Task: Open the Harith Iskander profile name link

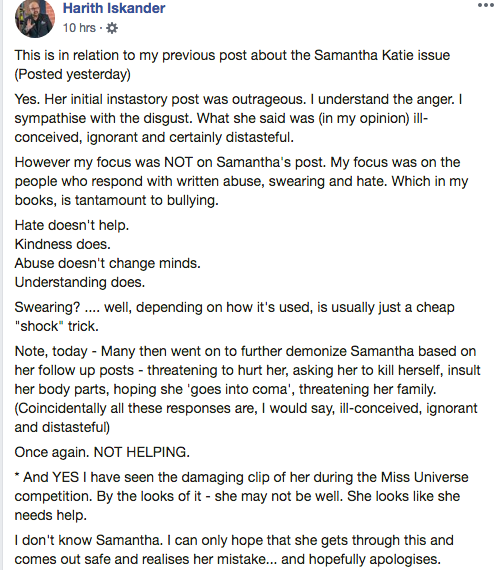Action: coord(114,8)
